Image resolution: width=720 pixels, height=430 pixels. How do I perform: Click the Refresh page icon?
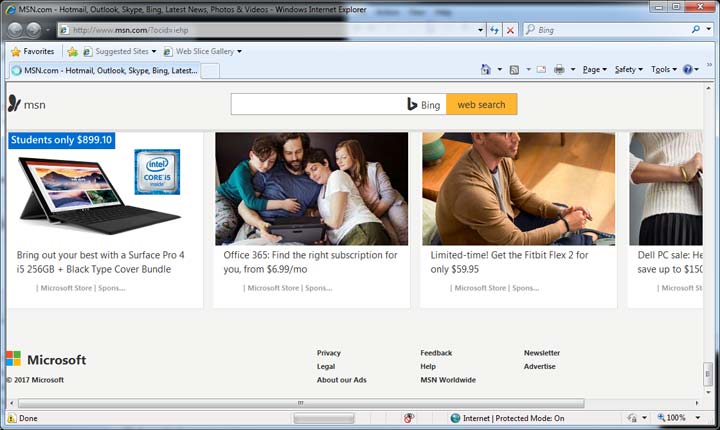pos(495,30)
